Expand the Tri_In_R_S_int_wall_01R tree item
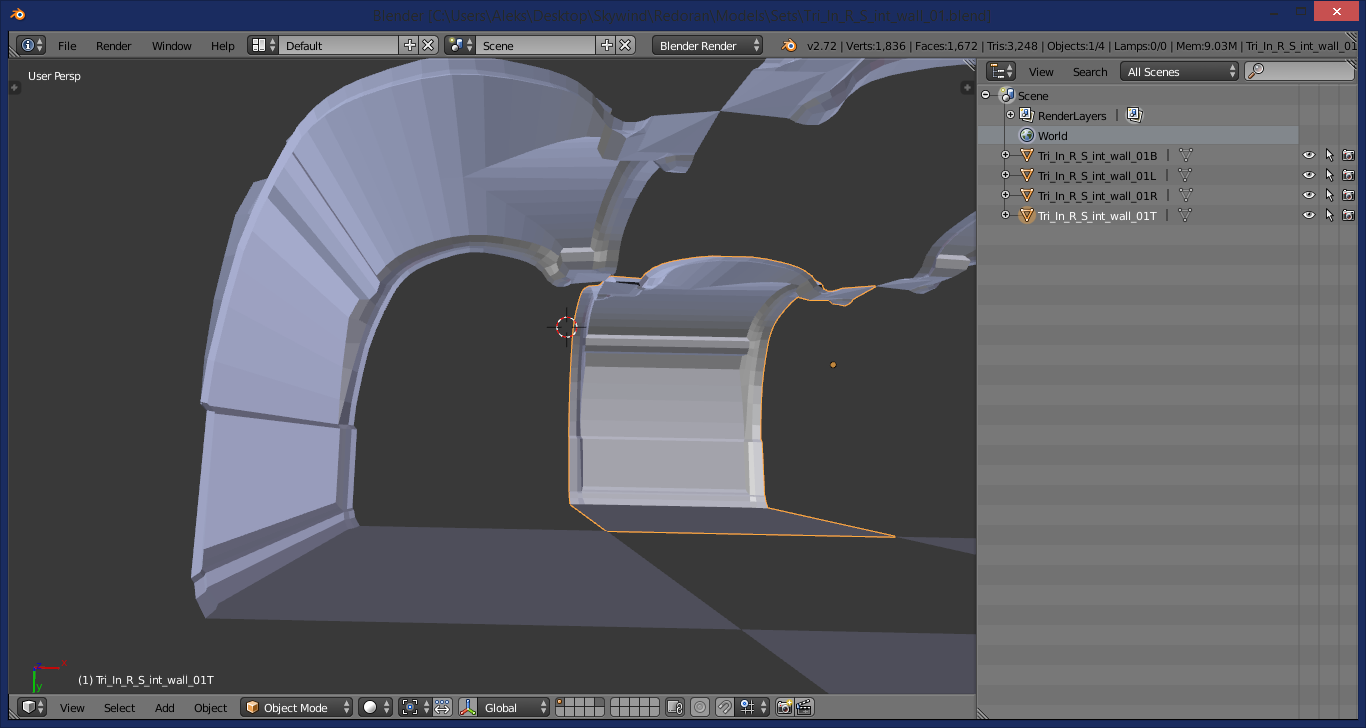Viewport: 1366px width, 728px height. click(x=1006, y=195)
